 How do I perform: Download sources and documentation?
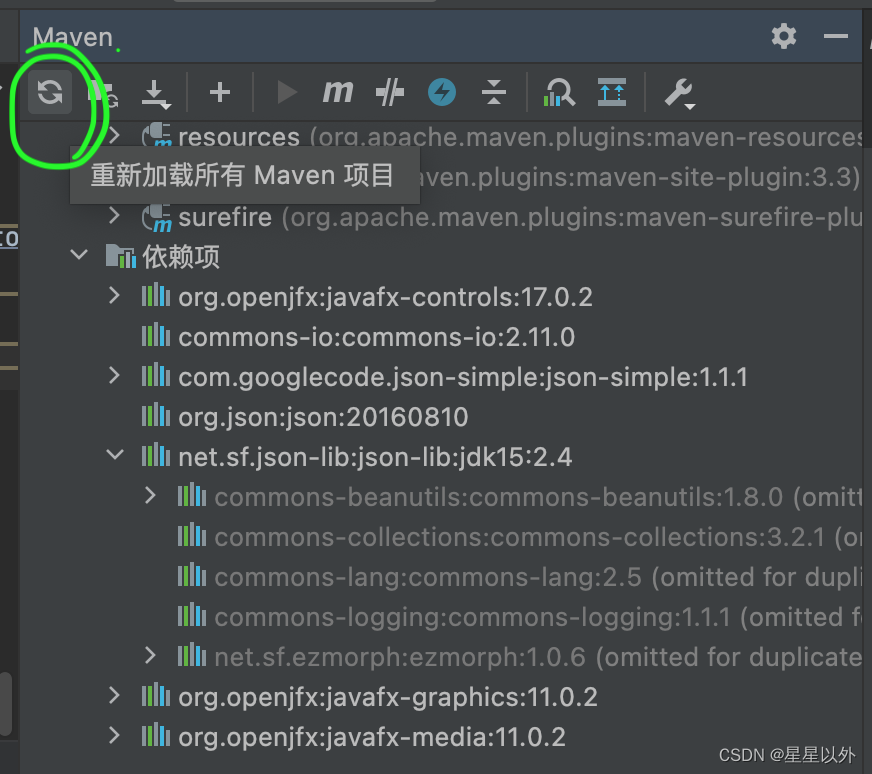pyautogui.click(x=156, y=92)
